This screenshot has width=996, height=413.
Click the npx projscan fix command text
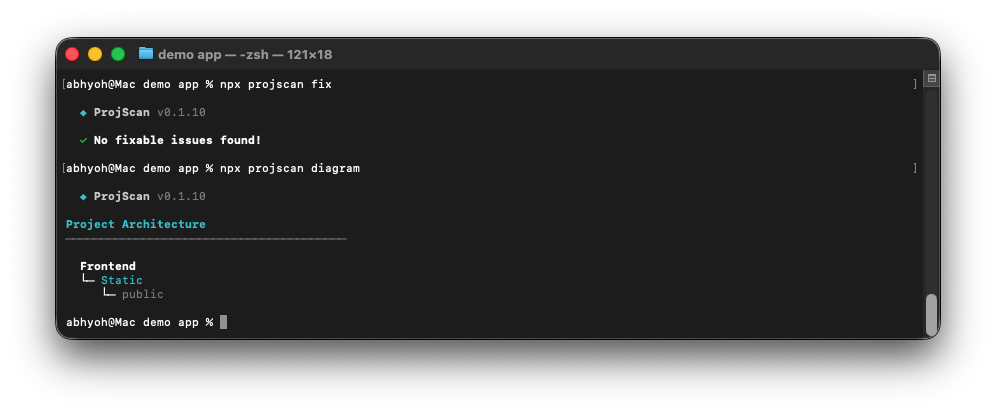276,84
